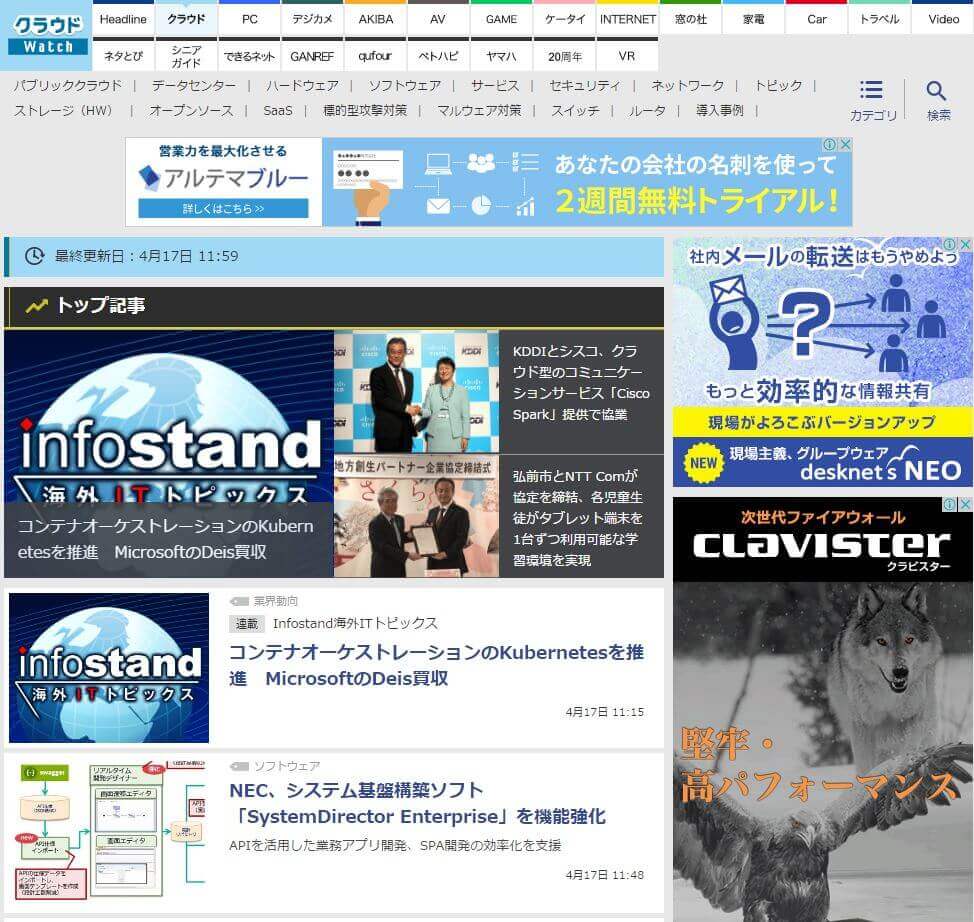The width and height of the screenshot is (974, 922).
Task: Open the マルウェア対策 link
Action: [479, 111]
